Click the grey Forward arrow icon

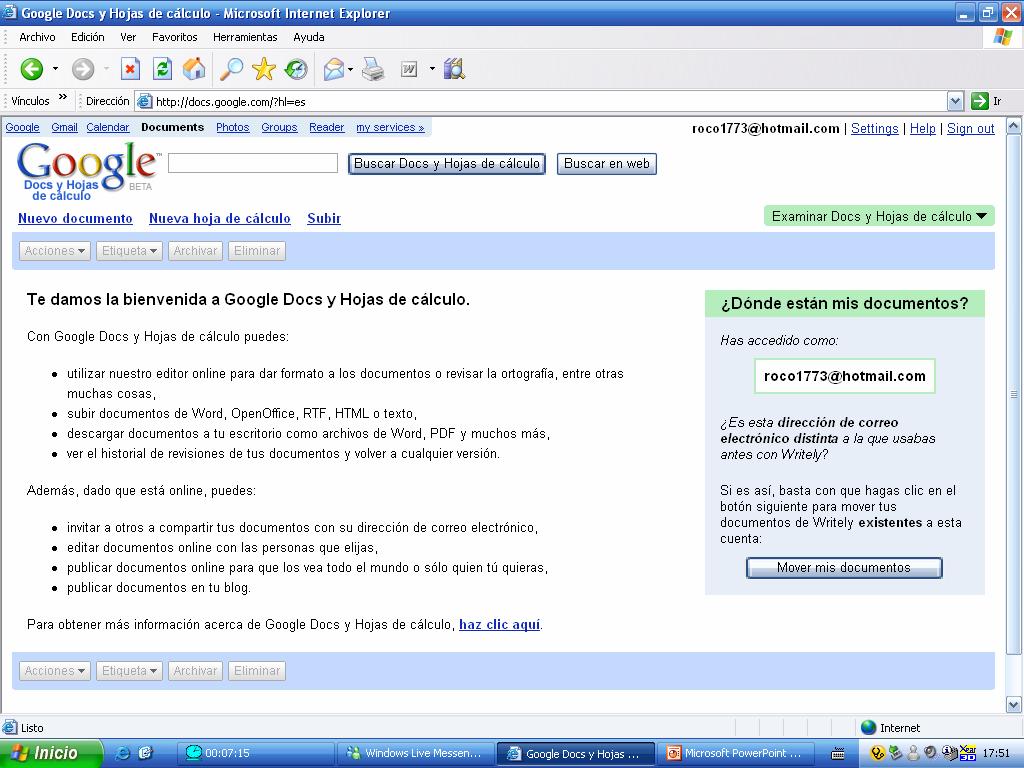83,69
